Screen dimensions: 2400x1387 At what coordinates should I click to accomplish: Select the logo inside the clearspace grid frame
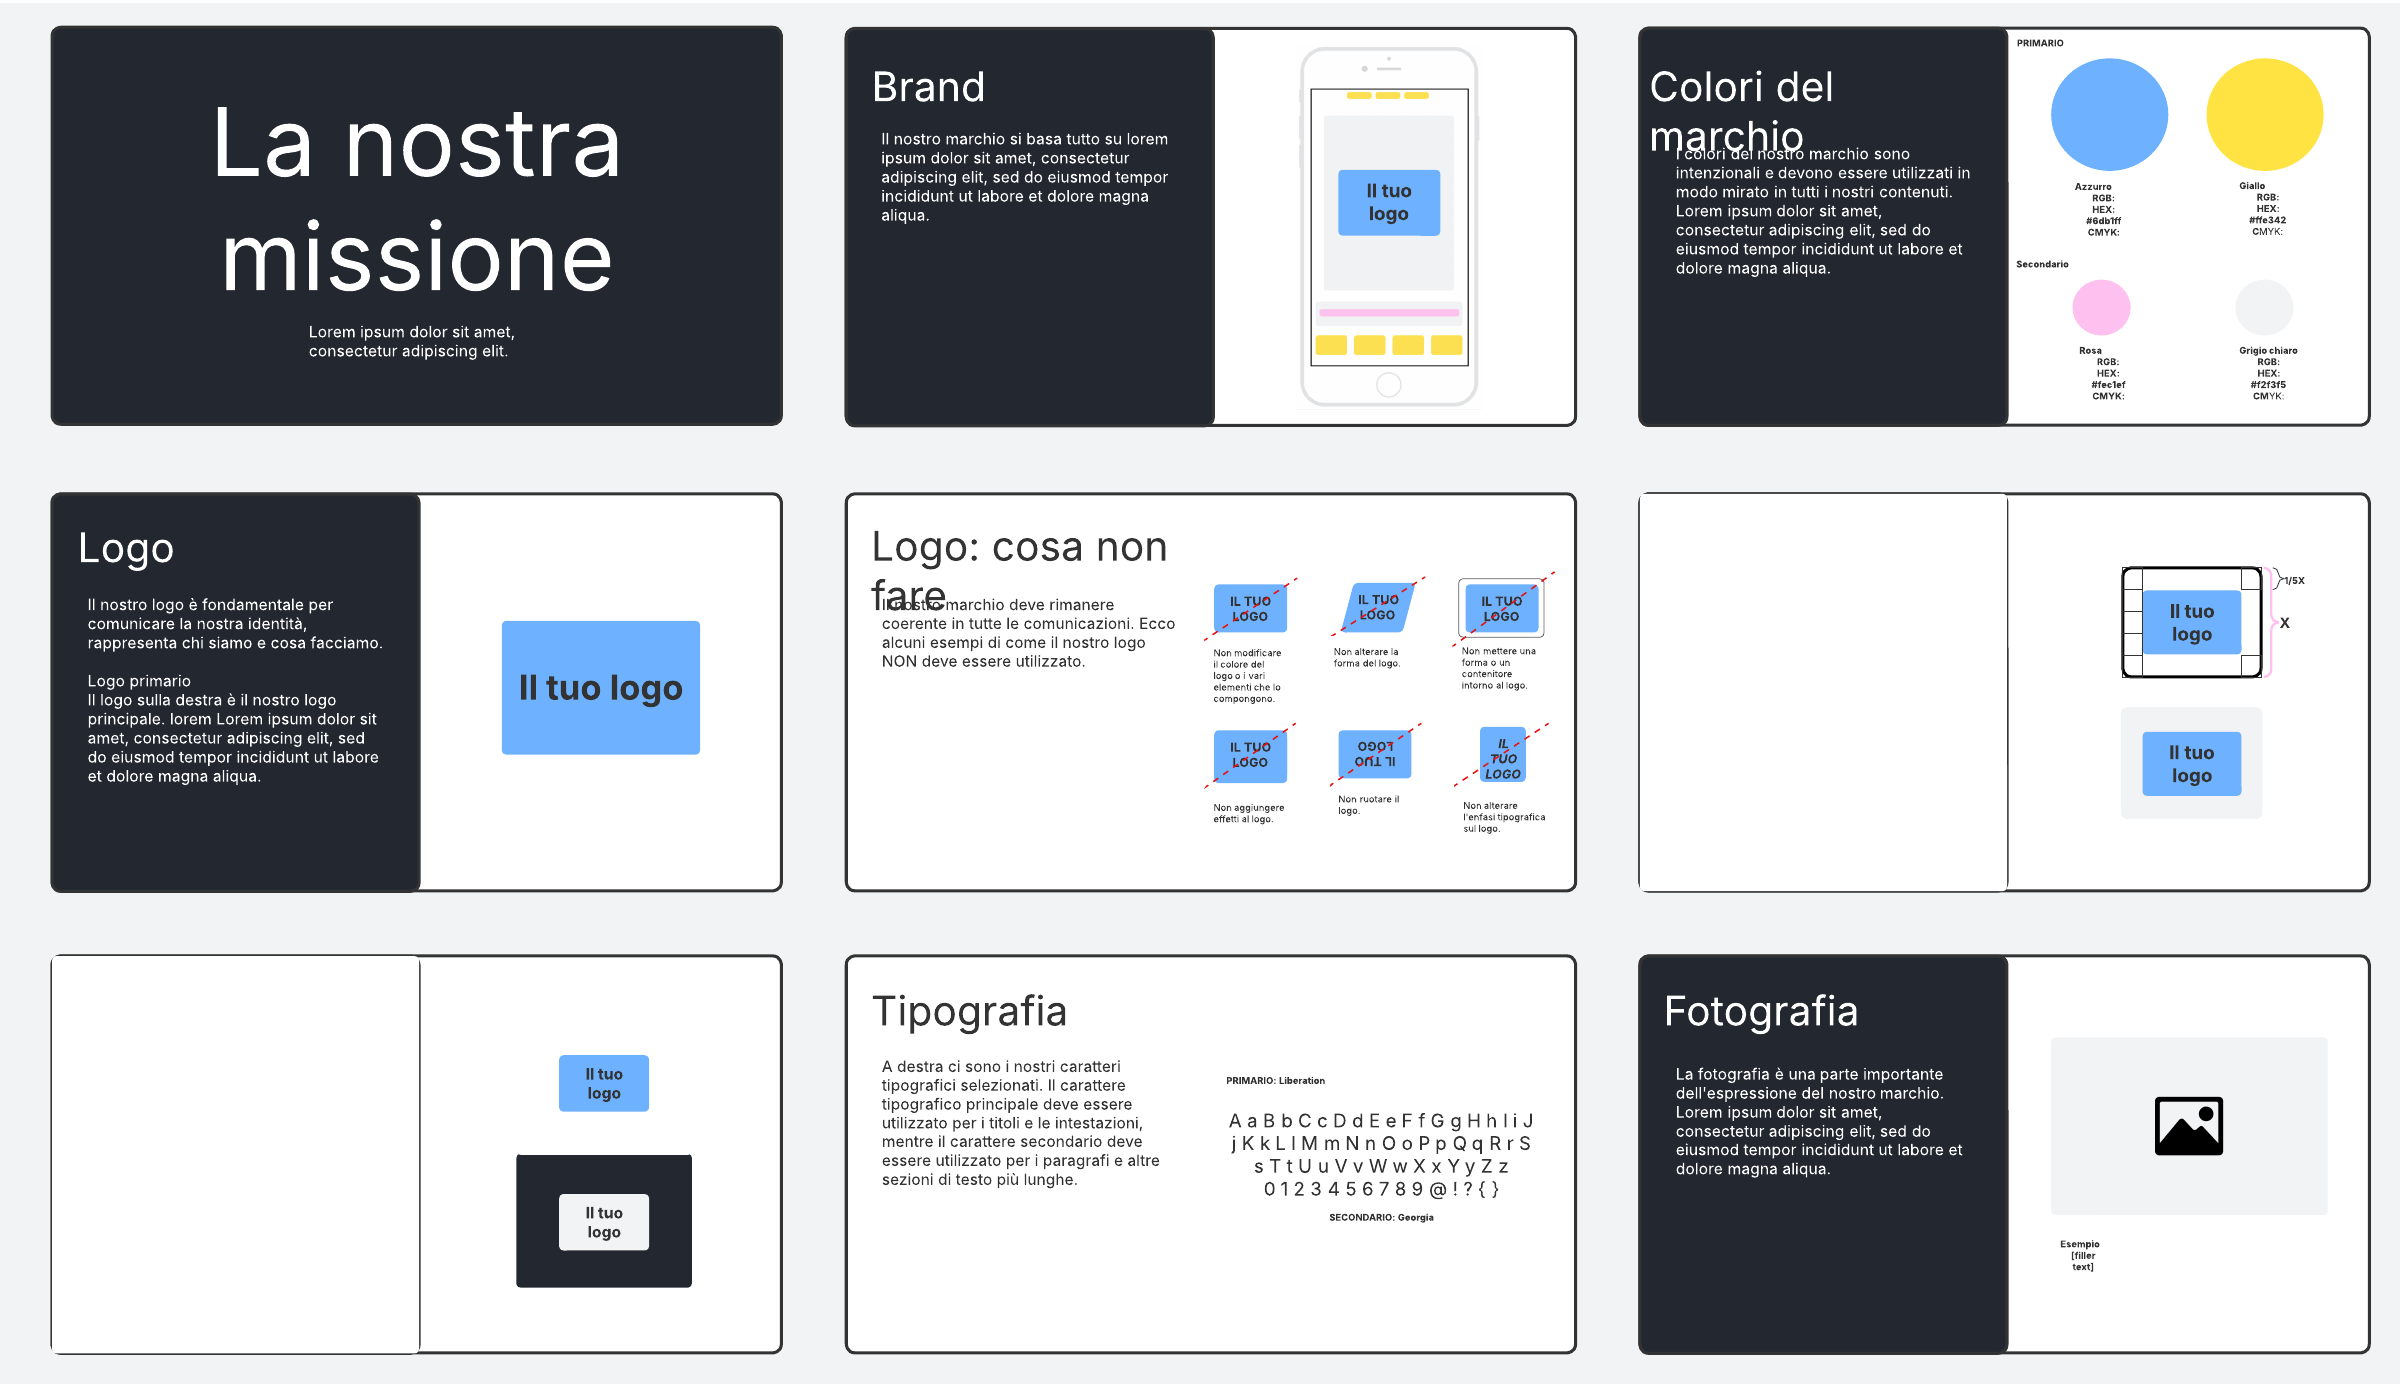tap(2191, 622)
